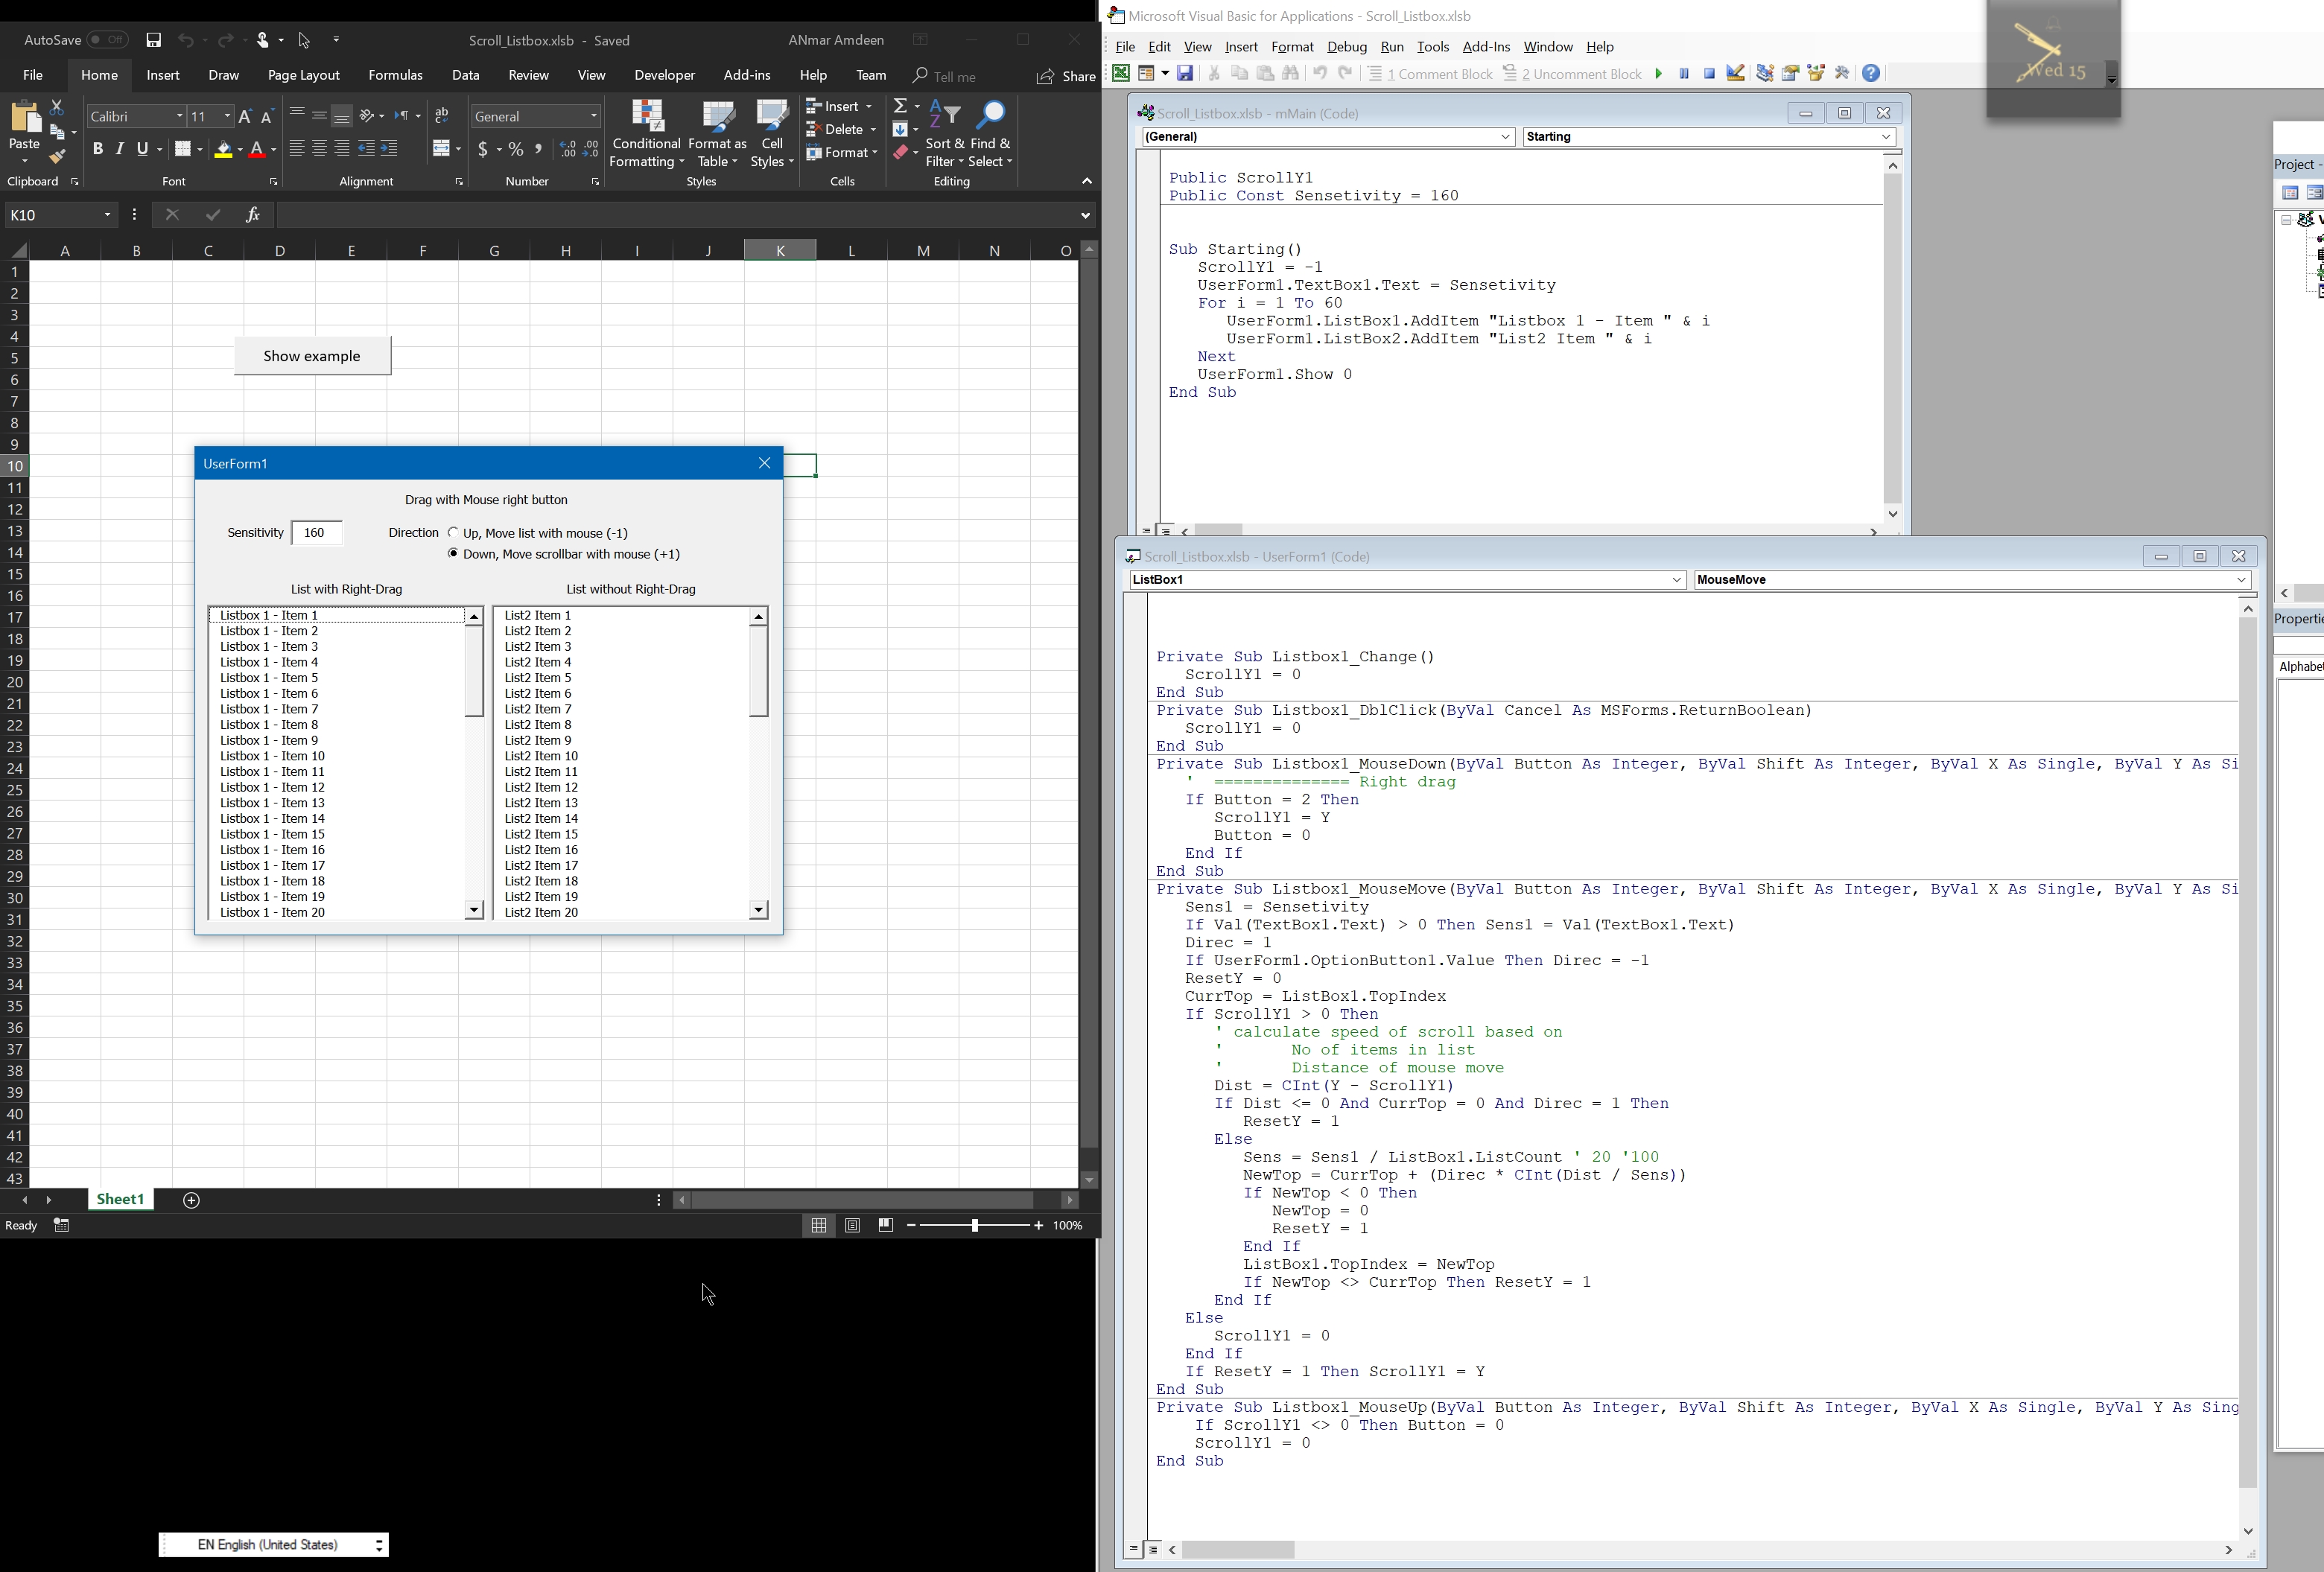Click the VBA Help question mark icon

(x=1871, y=74)
